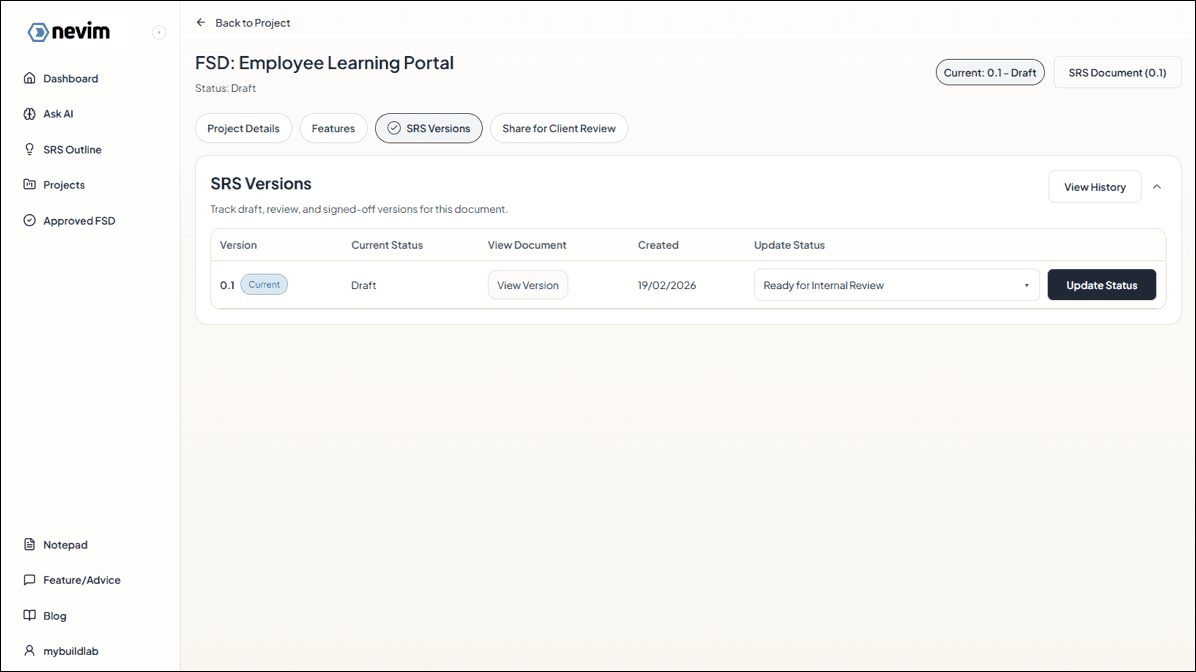Click the View Version button

coord(527,285)
